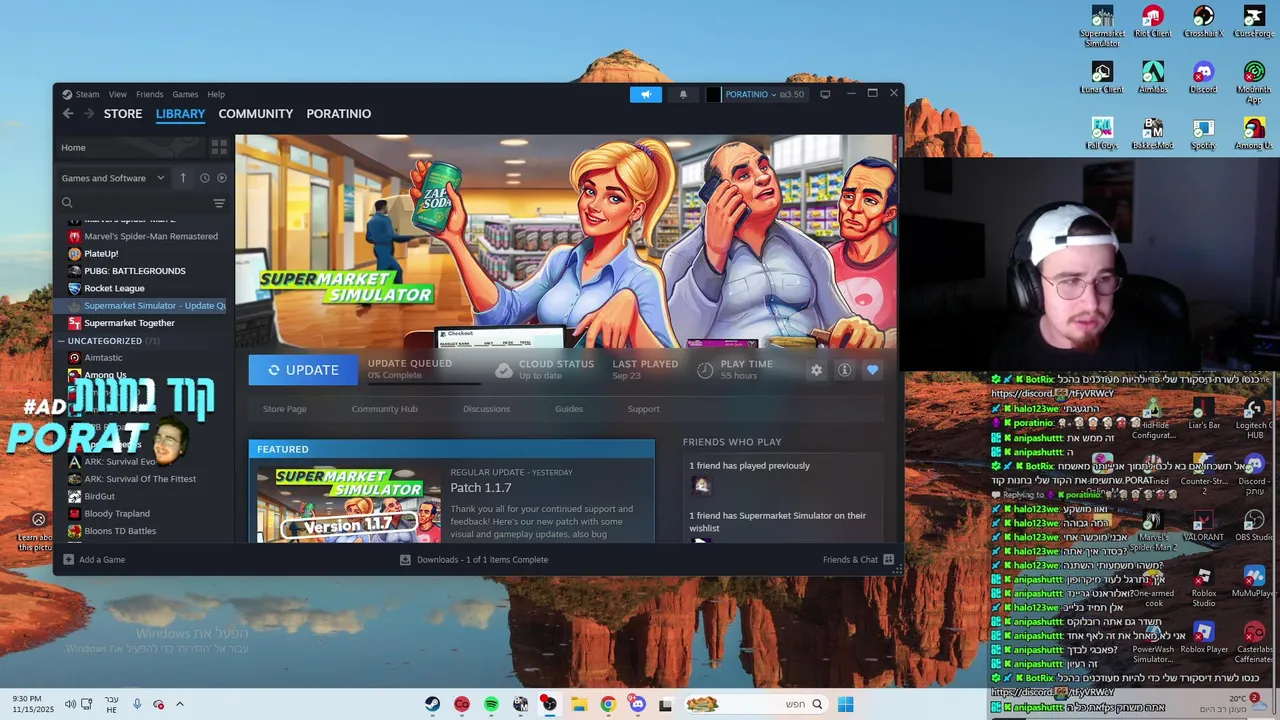Image resolution: width=1280 pixels, height=720 pixels.
Task: Click the blue UPDATE button
Action: (303, 370)
